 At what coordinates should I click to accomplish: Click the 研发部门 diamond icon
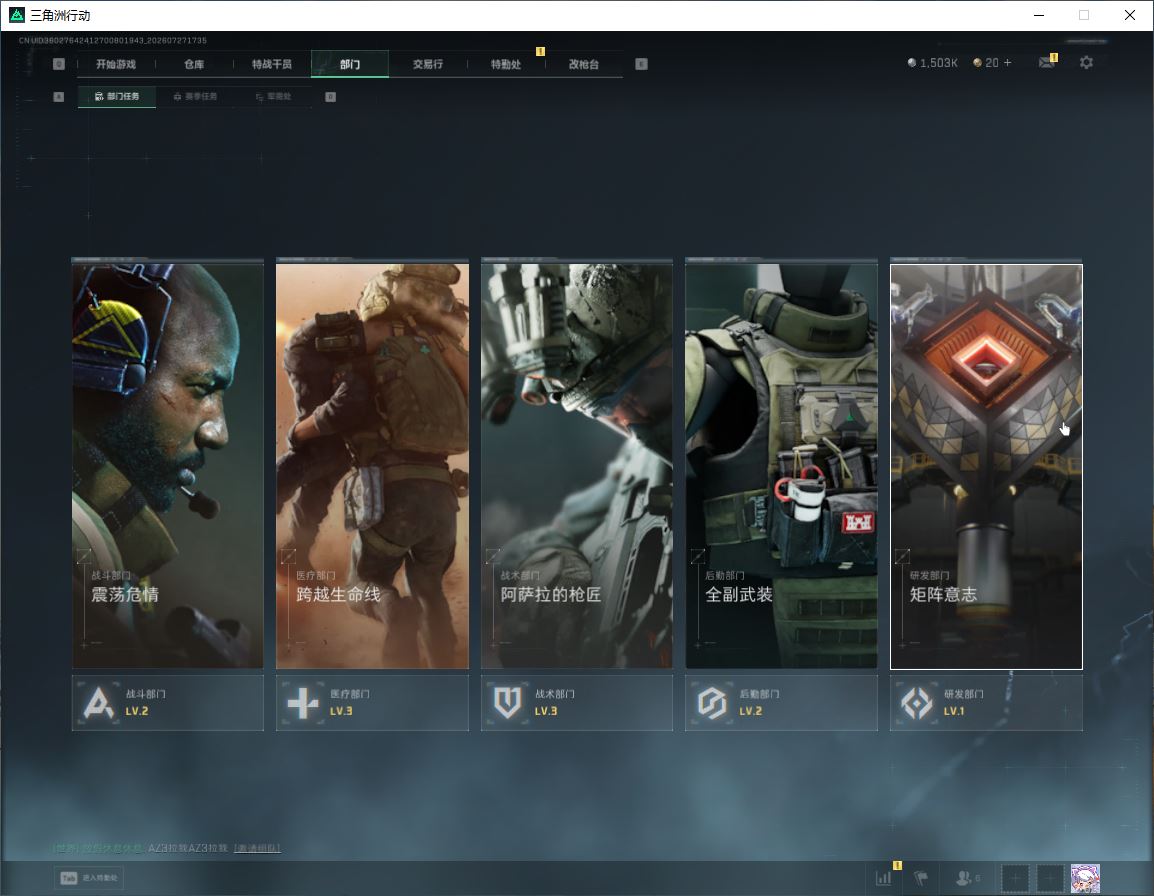(917, 702)
